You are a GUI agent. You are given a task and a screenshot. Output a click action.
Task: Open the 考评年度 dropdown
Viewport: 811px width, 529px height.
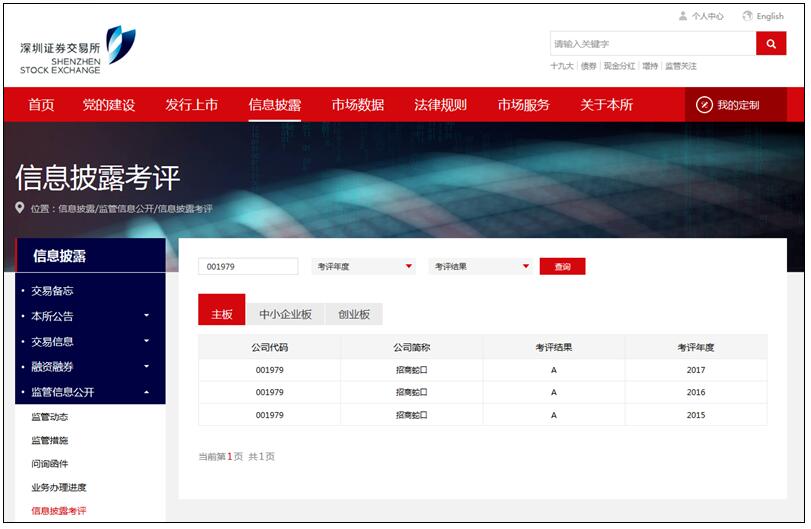(364, 266)
